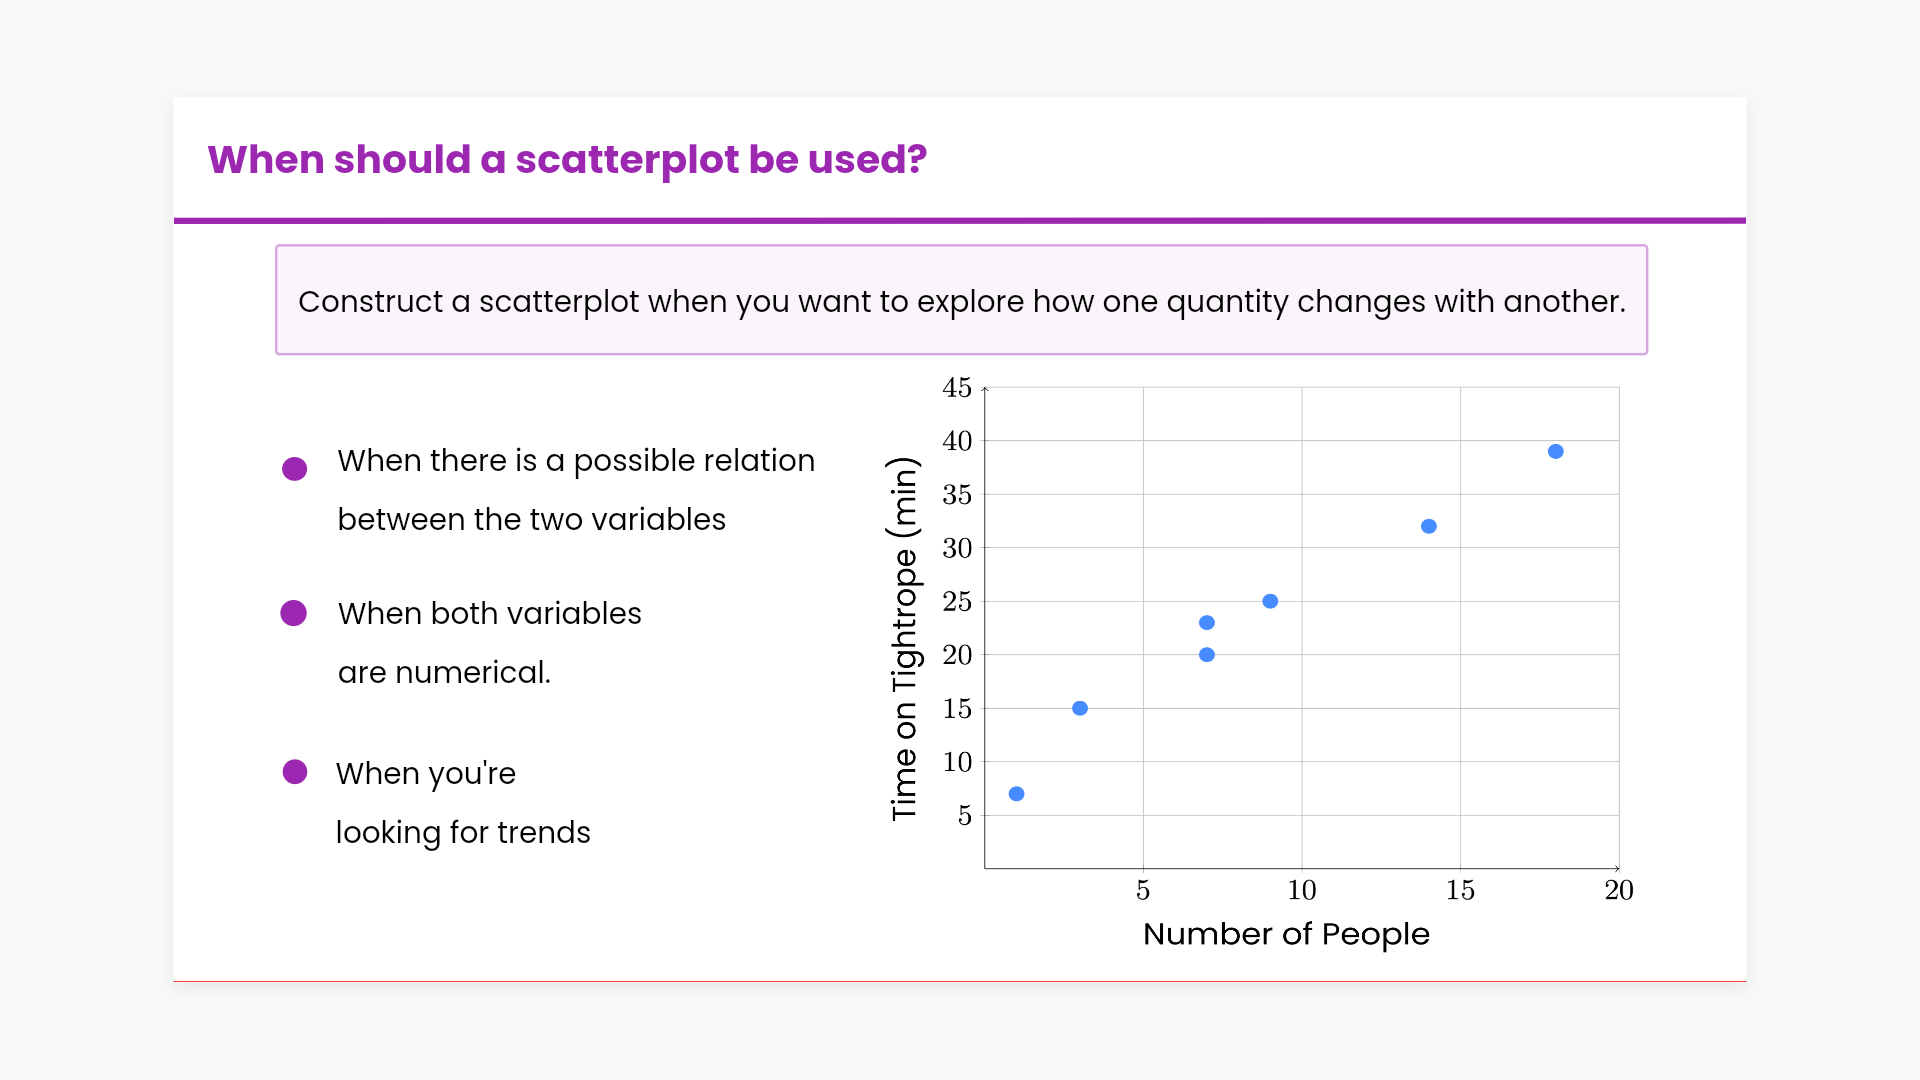Select the data point at 14 people
1920x1080 pixels.
point(1428,526)
